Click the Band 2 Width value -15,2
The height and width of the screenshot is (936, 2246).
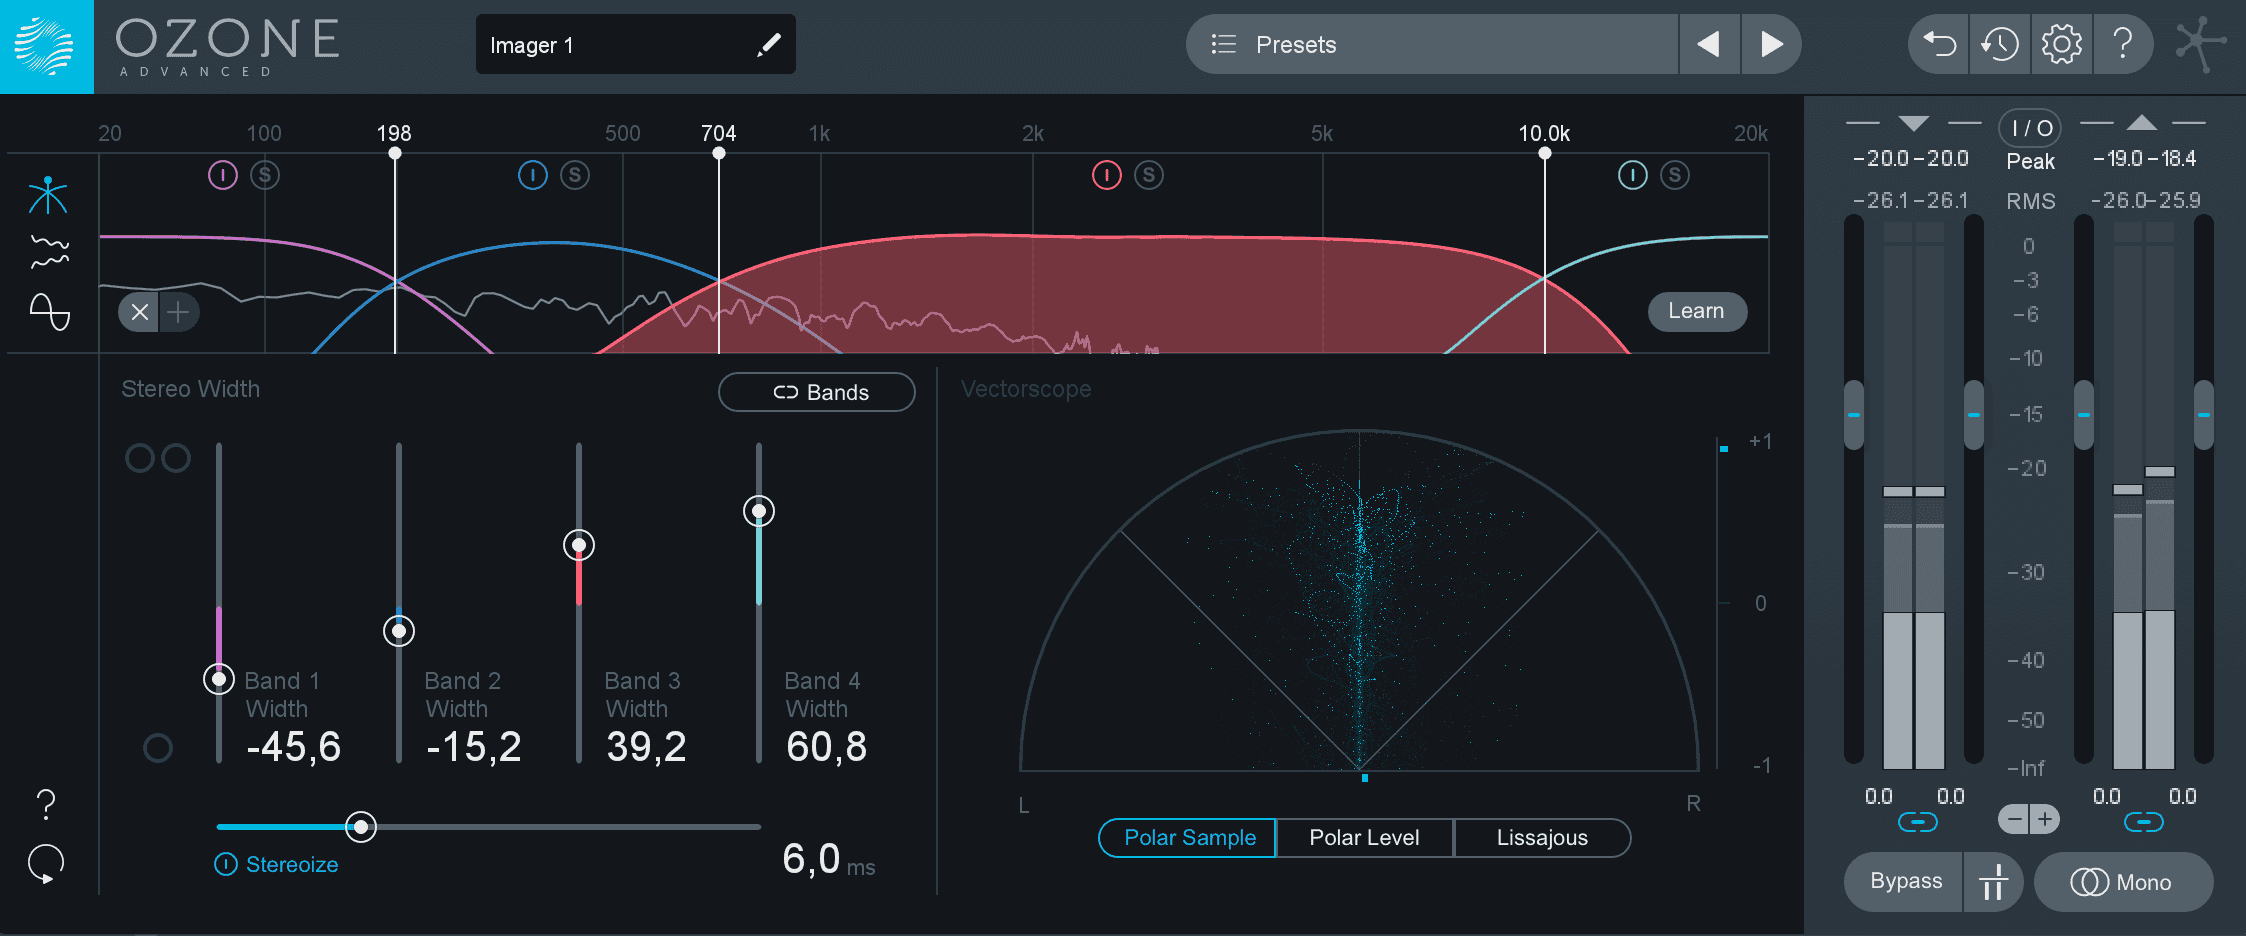pyautogui.click(x=474, y=747)
